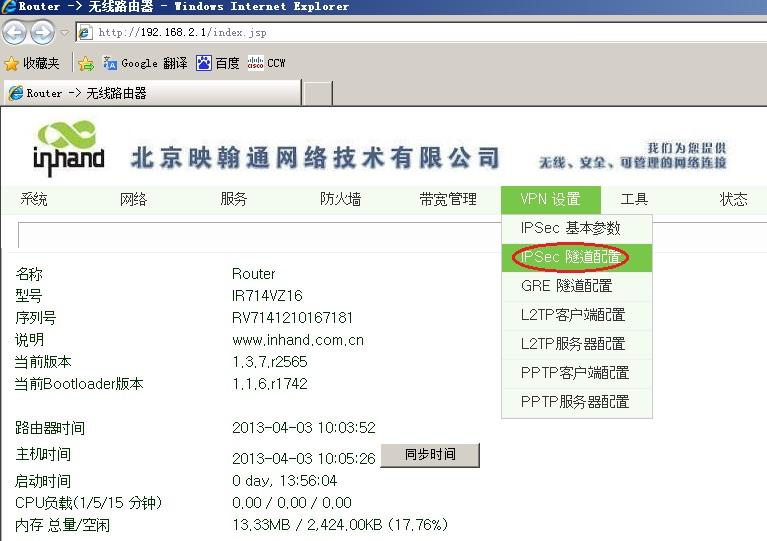Open the 状态 menu
767x541 pixels.
(x=733, y=199)
